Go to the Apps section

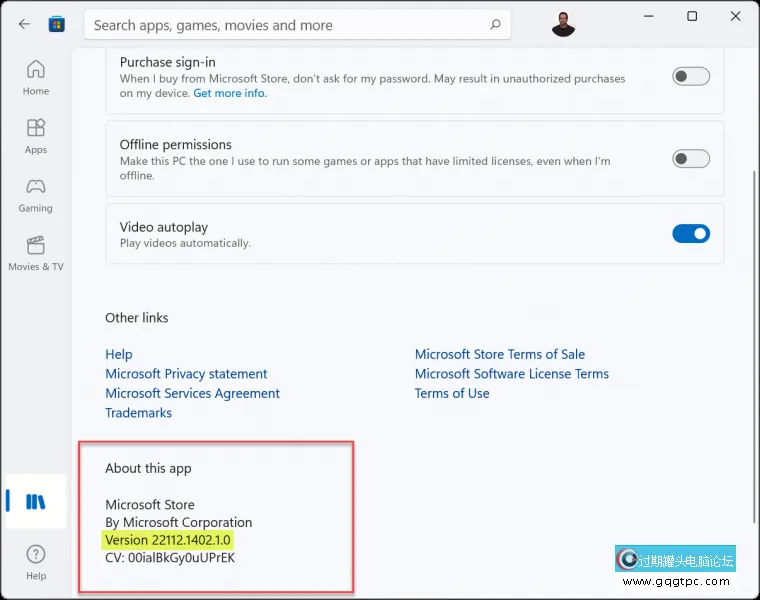click(x=36, y=136)
